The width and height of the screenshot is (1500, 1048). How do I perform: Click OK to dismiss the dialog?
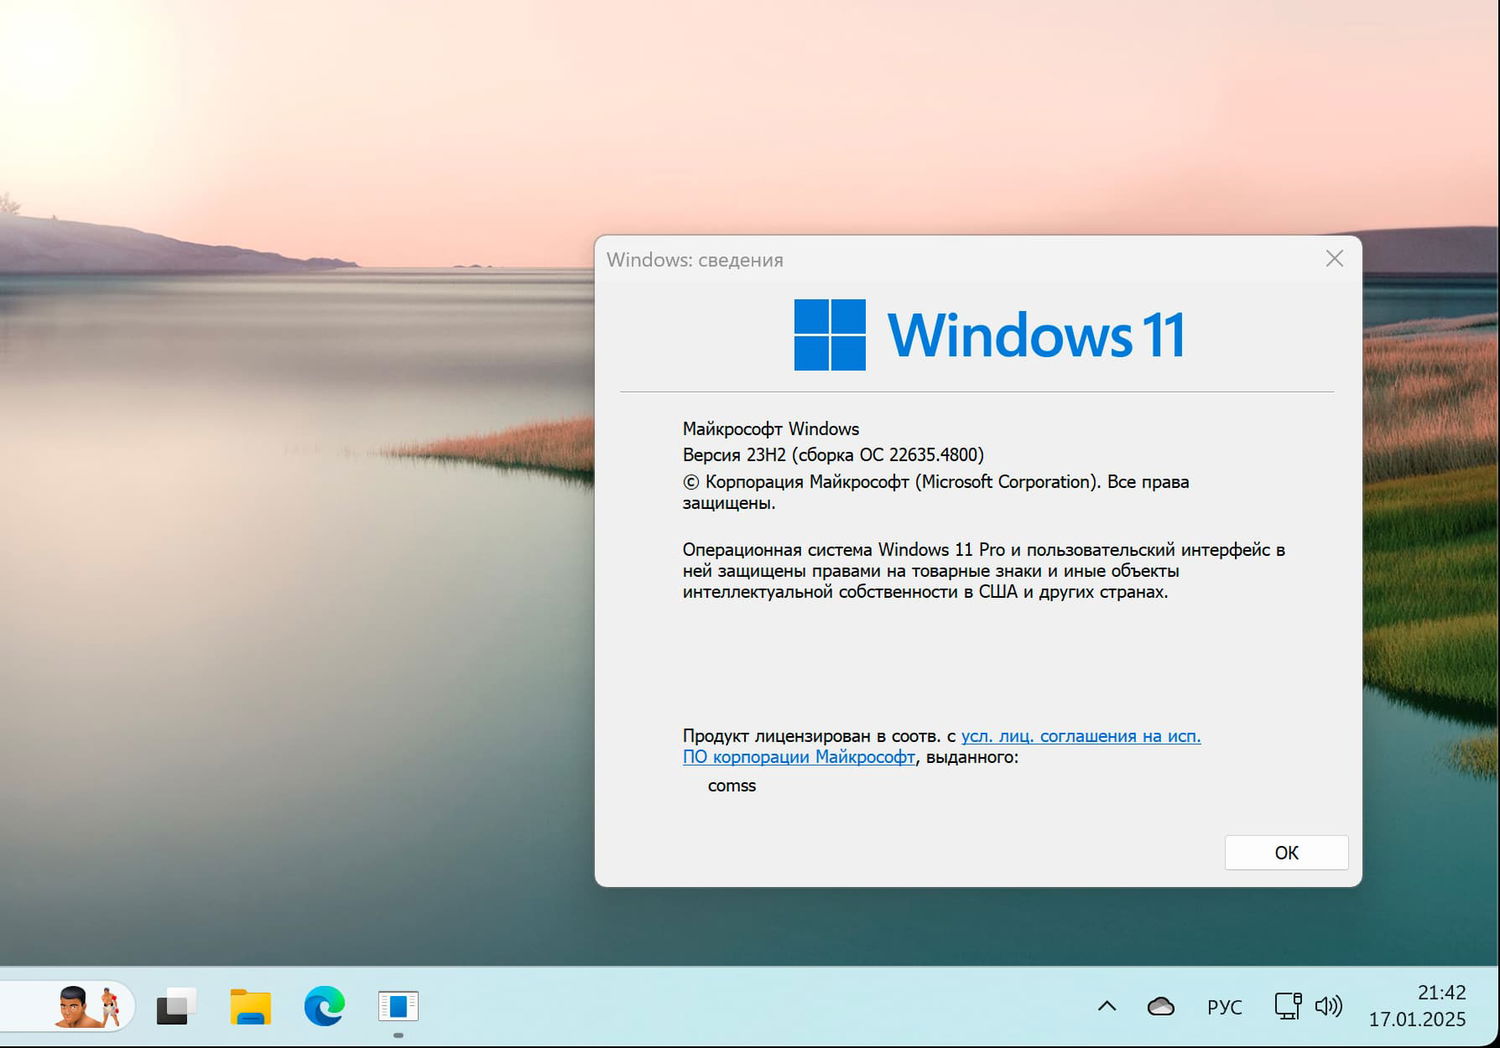[1286, 852]
